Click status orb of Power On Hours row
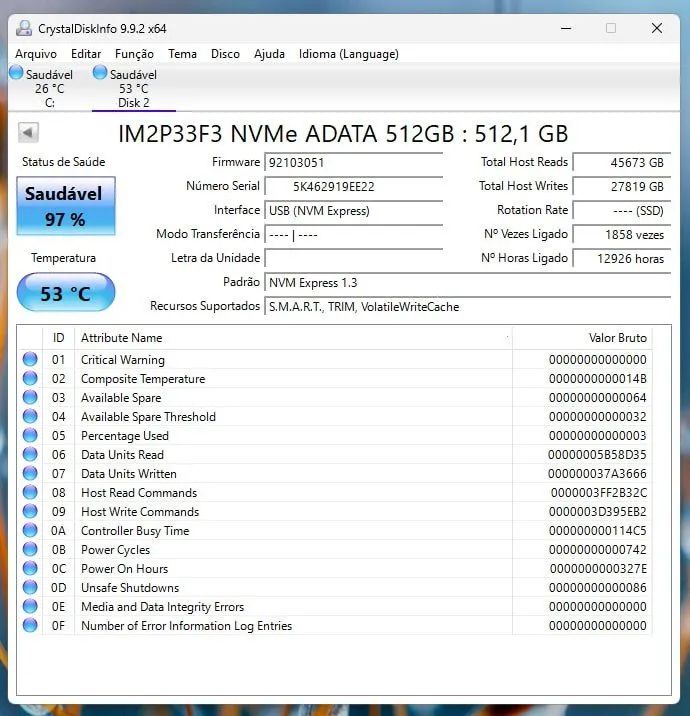690x716 pixels. tap(30, 569)
